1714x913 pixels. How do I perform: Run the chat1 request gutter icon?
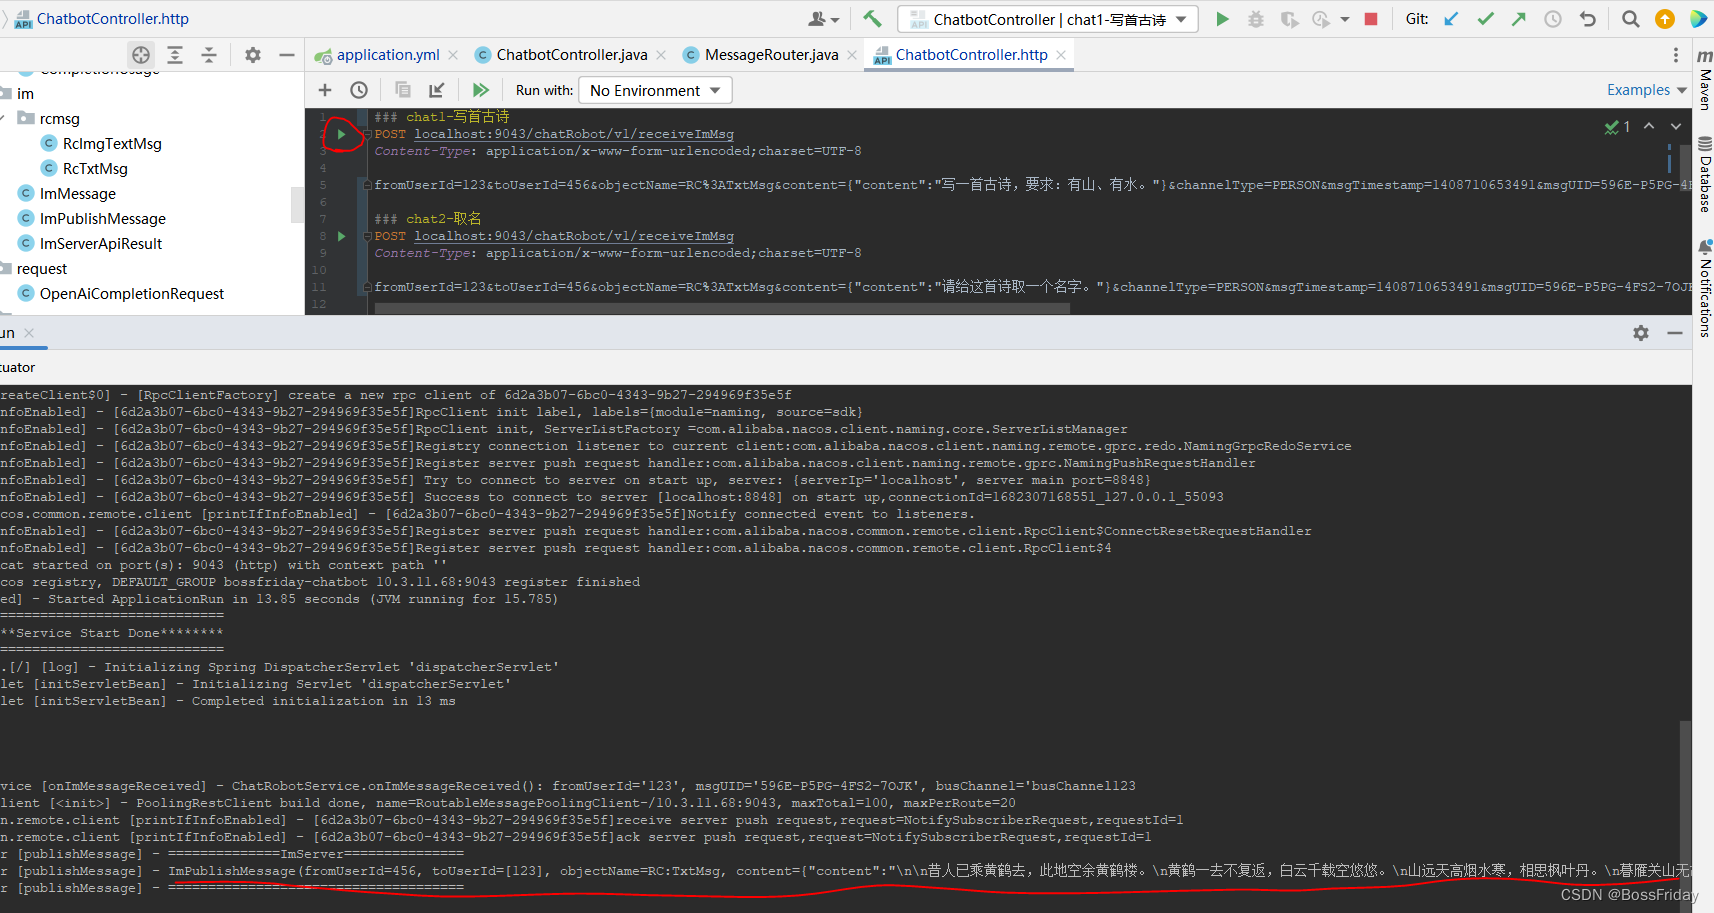(342, 134)
